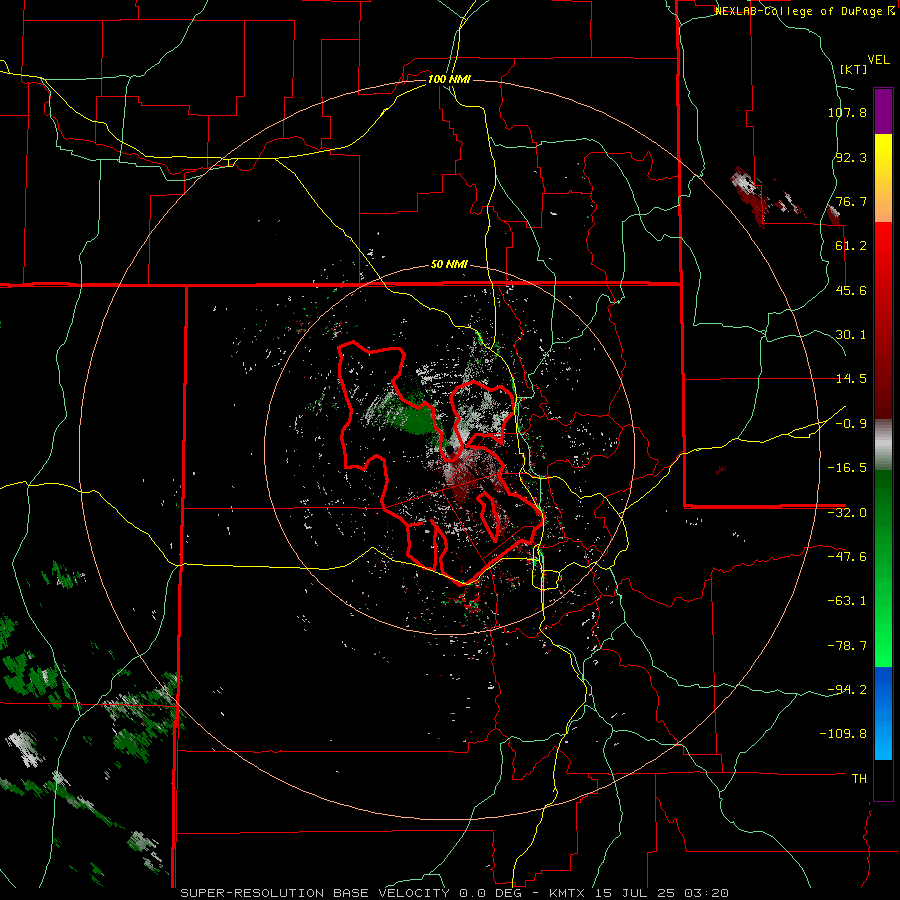Click the blue segment of velocity color bar

point(883,713)
